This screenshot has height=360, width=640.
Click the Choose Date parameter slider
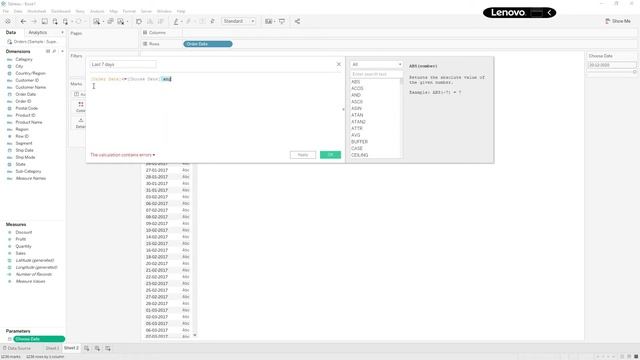click(x=611, y=71)
